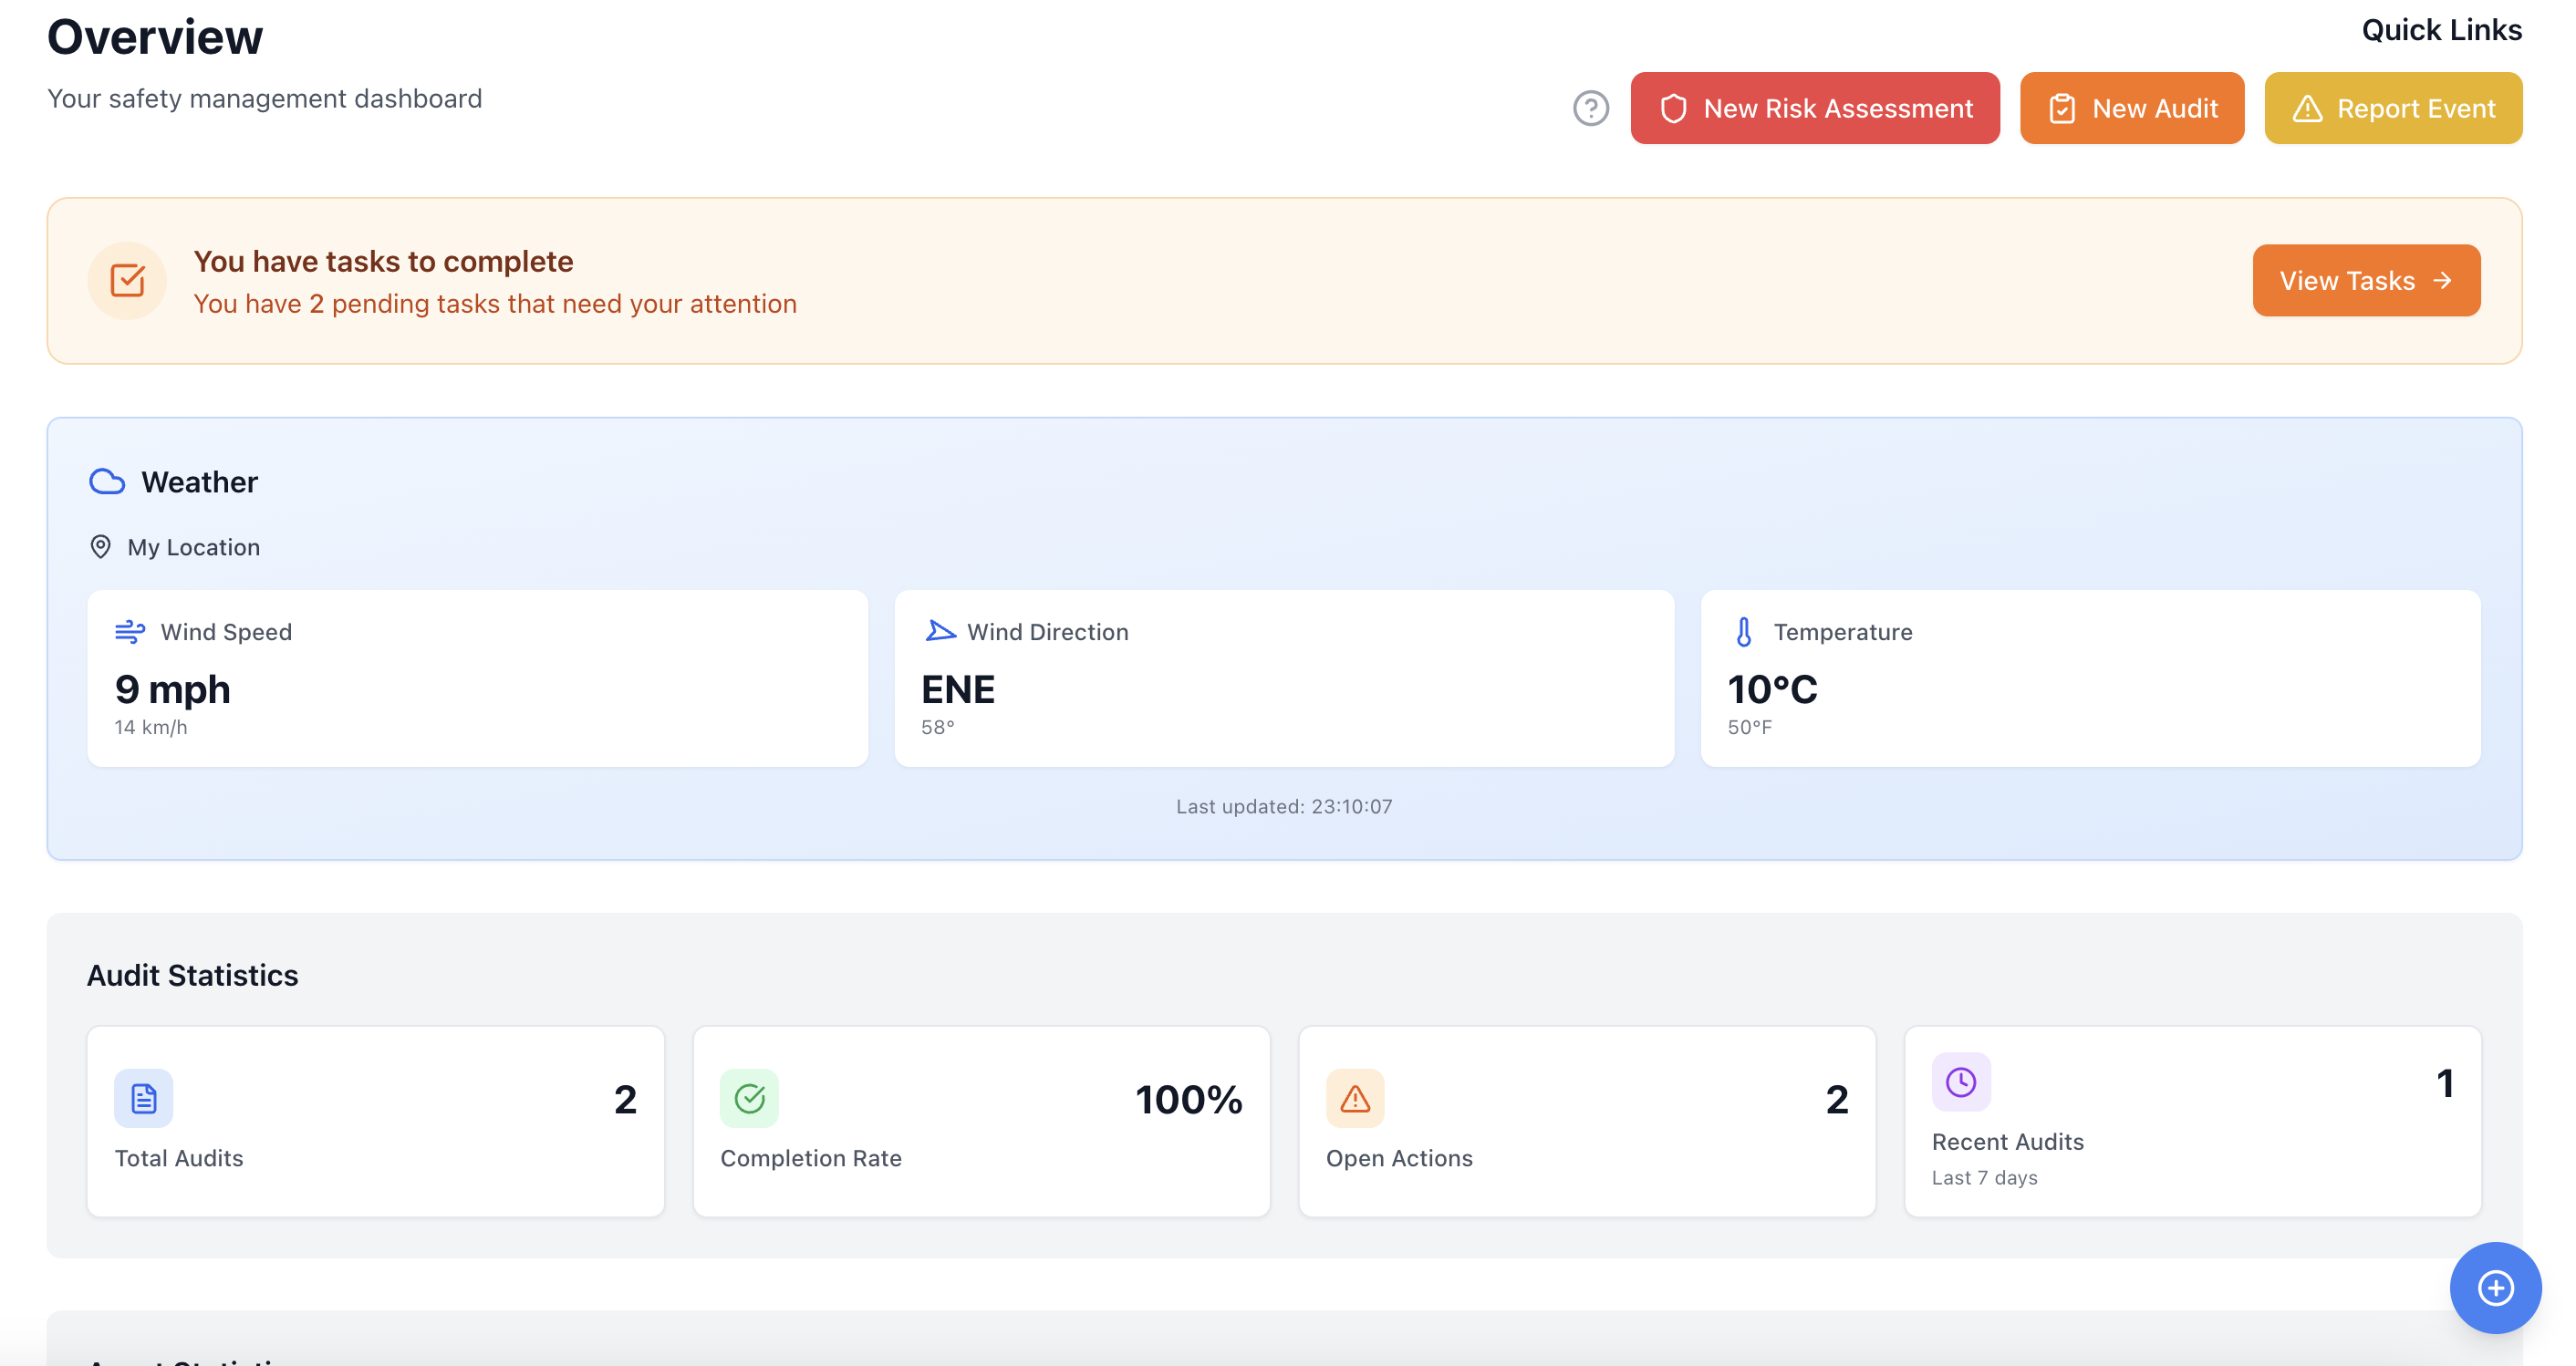The width and height of the screenshot is (2576, 1366).
Task: Select the Recent Audits clock icon
Action: click(1961, 1082)
